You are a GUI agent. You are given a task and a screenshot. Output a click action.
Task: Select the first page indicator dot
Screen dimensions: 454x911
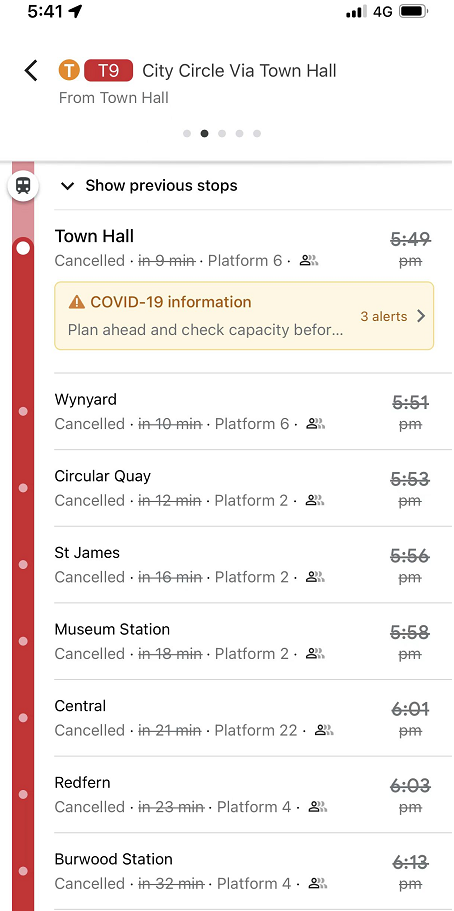187,134
